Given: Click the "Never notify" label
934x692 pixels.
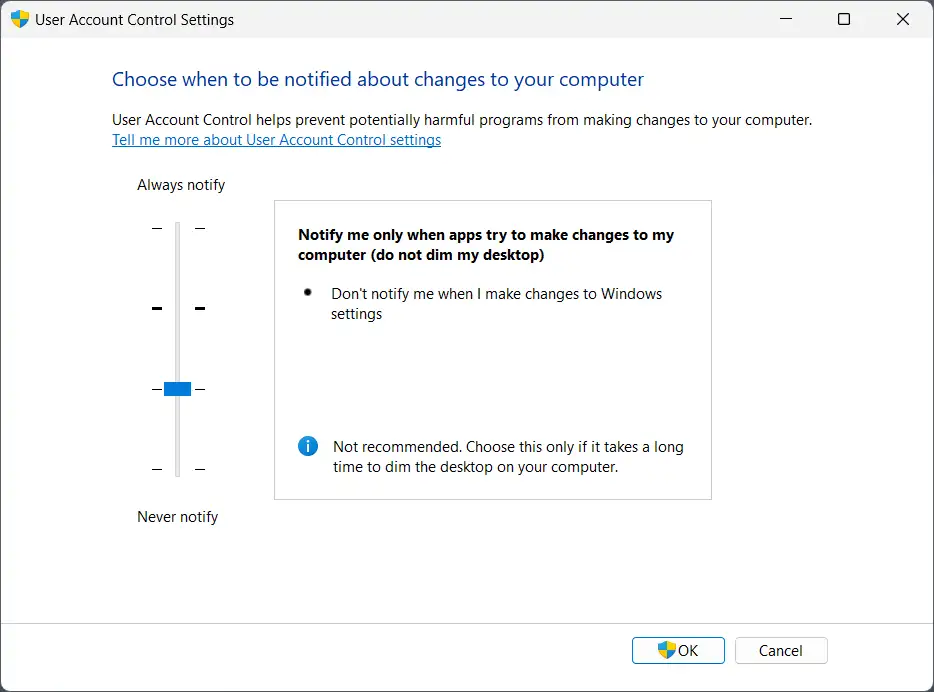Looking at the screenshot, I should 177,517.
